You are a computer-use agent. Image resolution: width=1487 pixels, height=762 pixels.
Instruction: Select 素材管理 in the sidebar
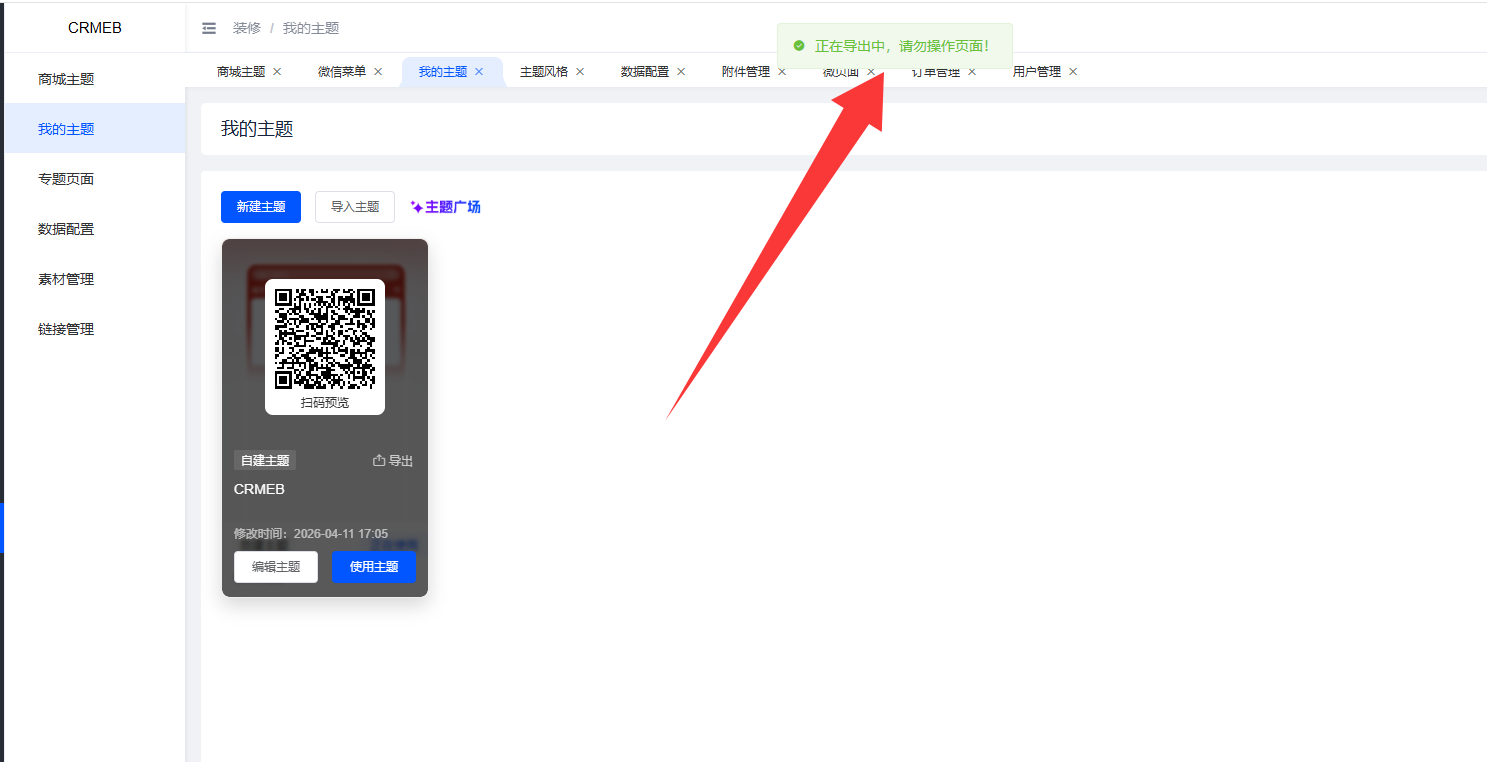66,279
